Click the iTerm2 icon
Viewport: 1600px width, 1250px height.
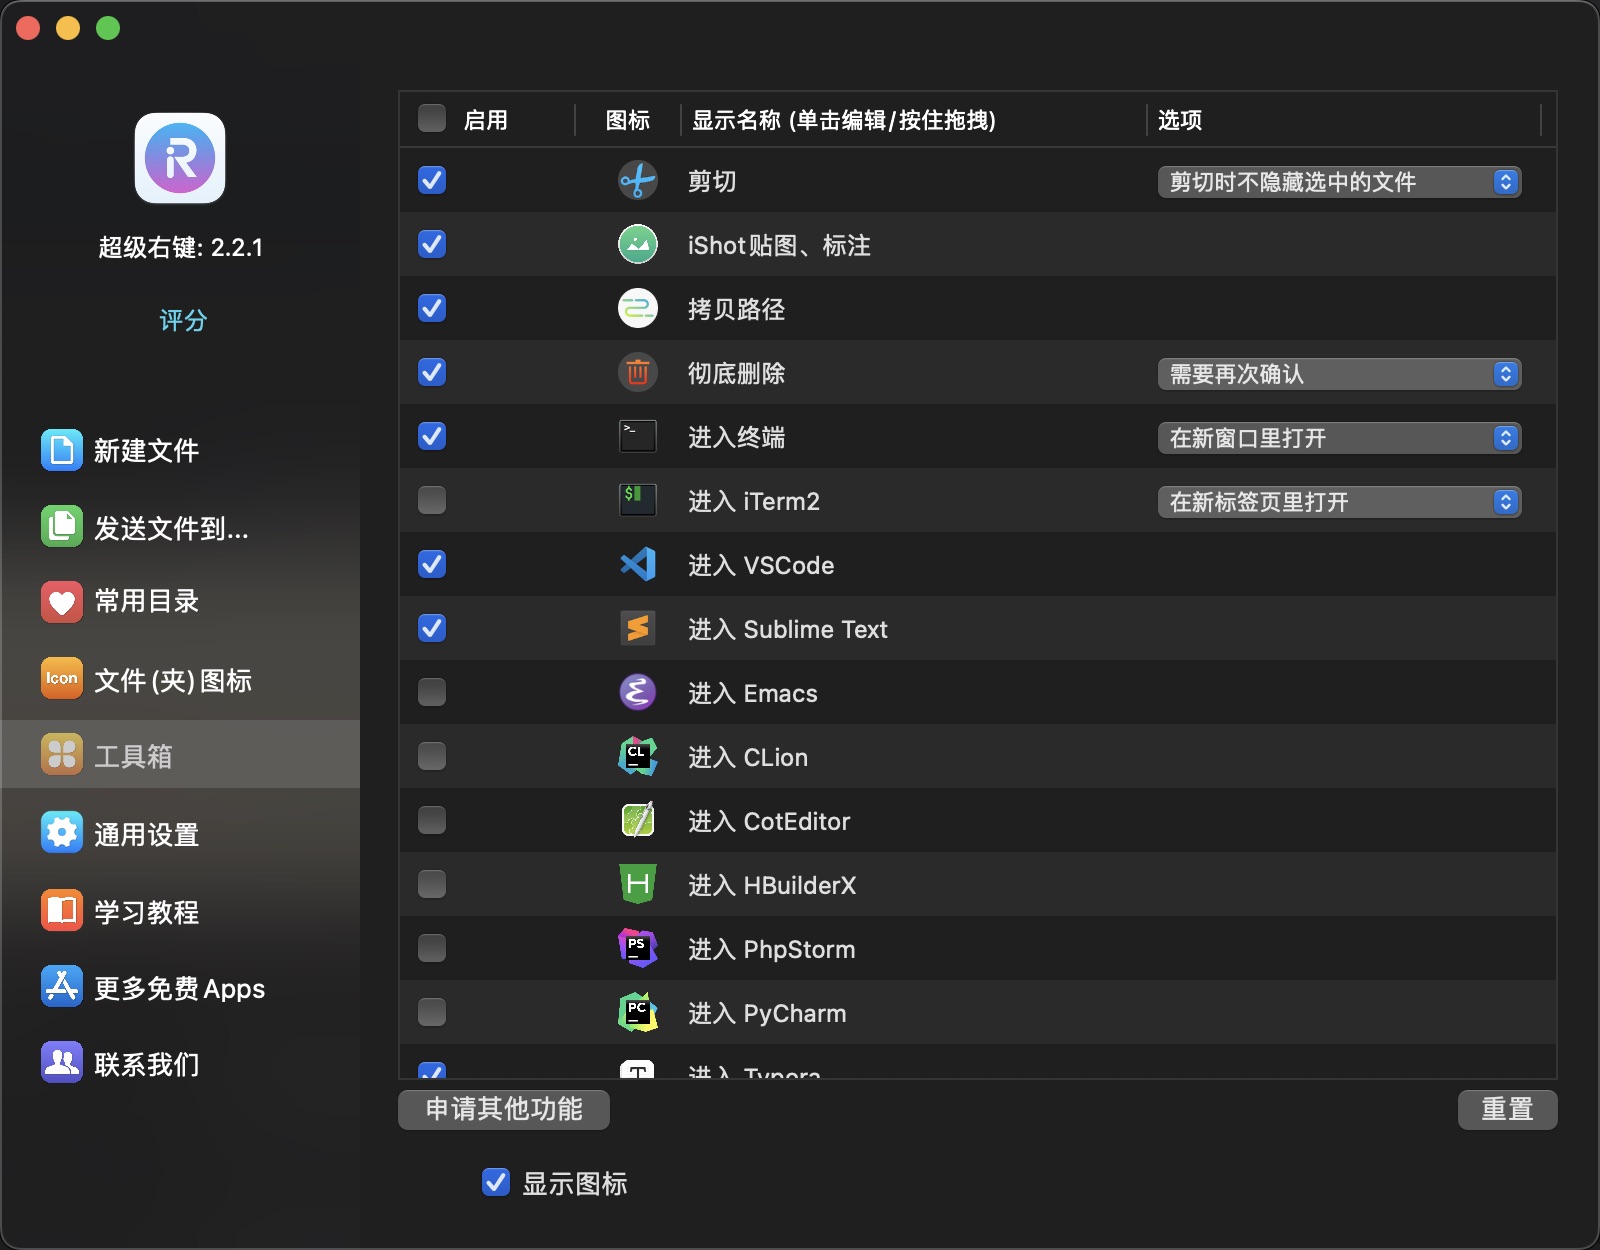pos(638,500)
